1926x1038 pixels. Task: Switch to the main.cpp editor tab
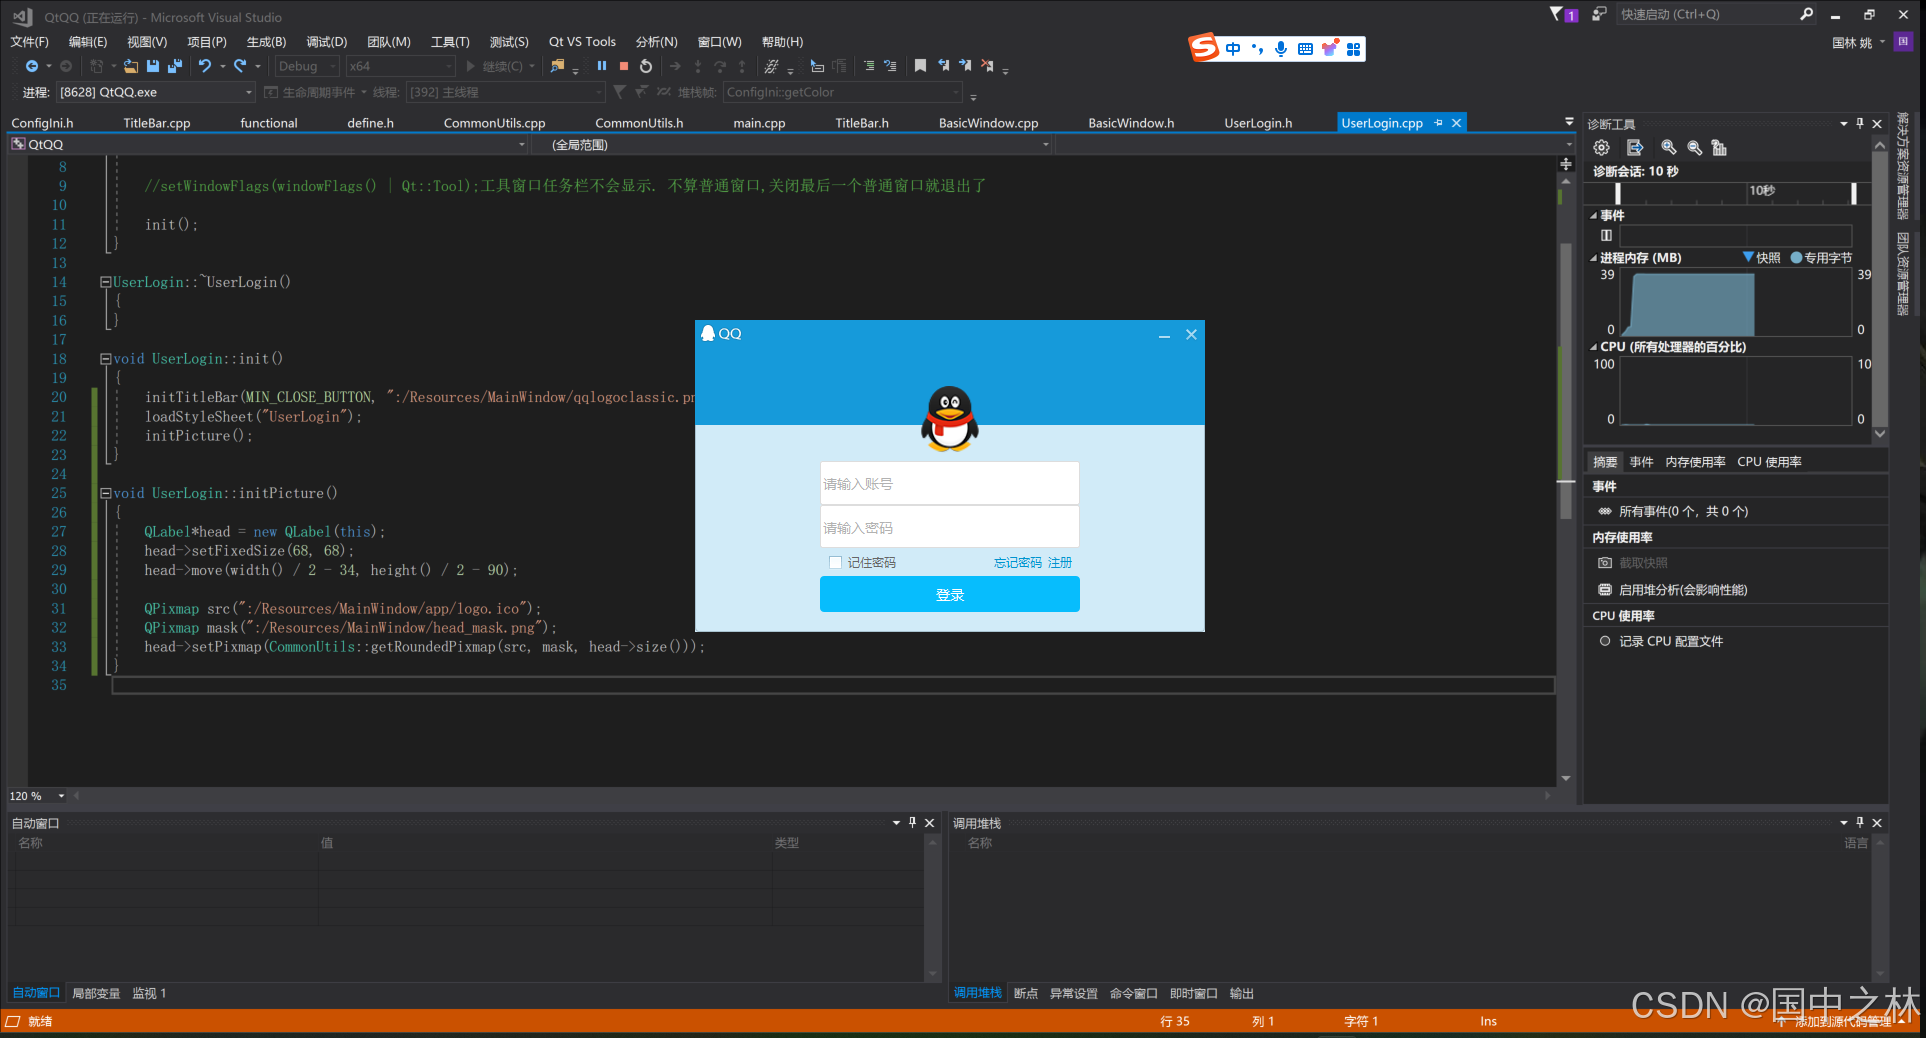[759, 123]
